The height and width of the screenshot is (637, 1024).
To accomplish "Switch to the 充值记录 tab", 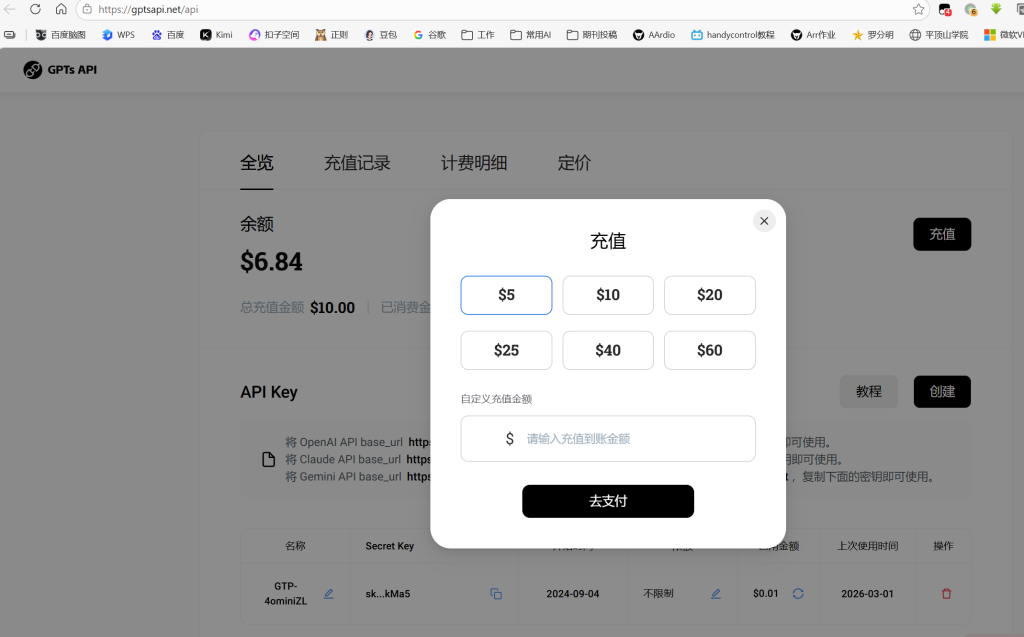I will (x=357, y=162).
